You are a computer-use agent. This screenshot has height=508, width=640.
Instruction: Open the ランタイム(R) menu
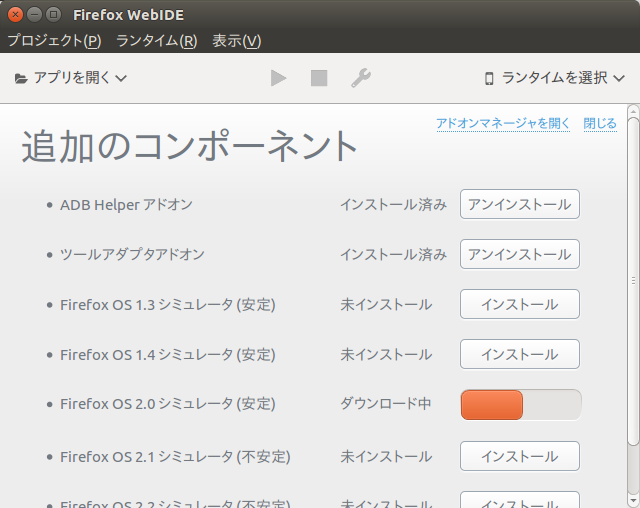point(157,41)
